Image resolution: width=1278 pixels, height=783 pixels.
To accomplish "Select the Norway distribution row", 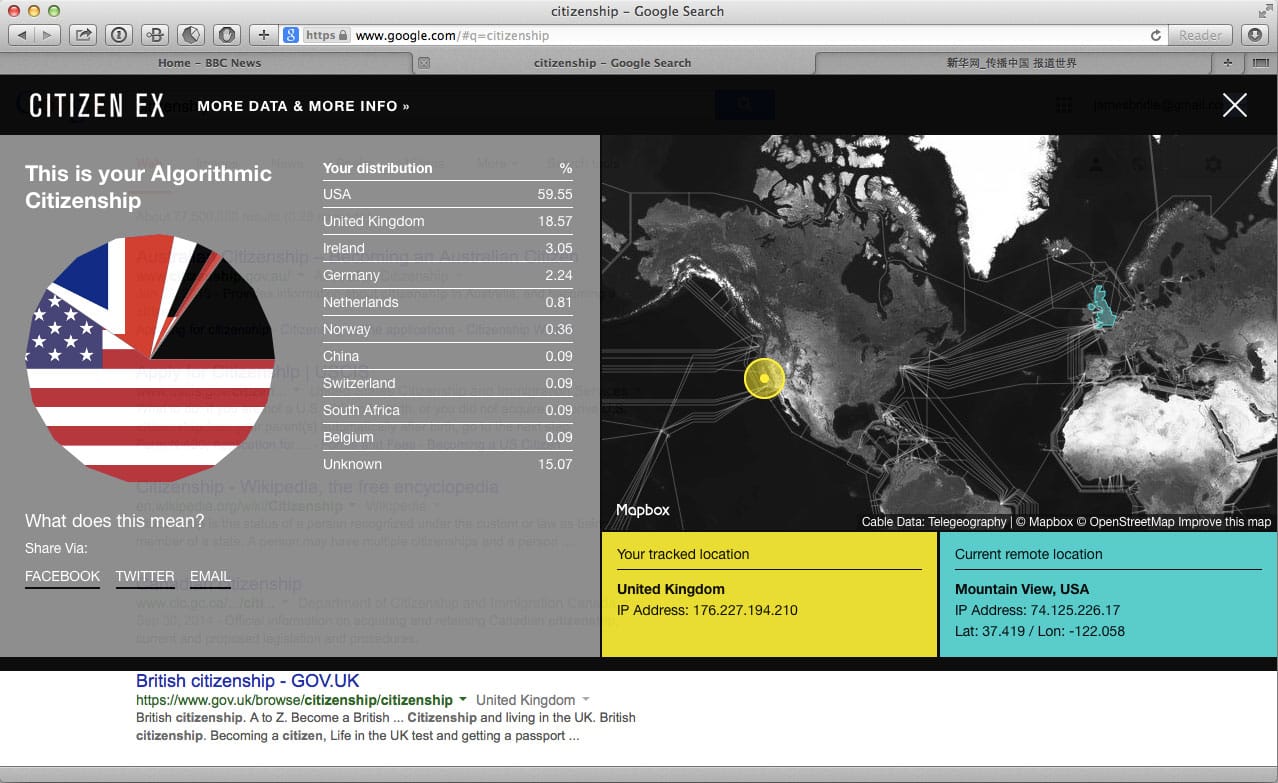I will pos(448,329).
